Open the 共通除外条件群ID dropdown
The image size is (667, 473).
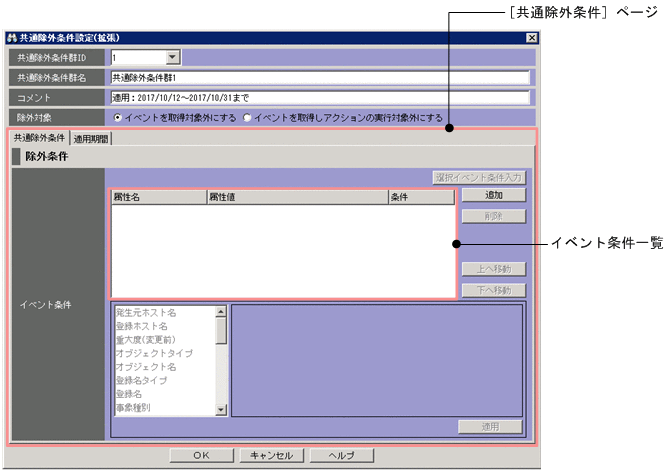173,57
